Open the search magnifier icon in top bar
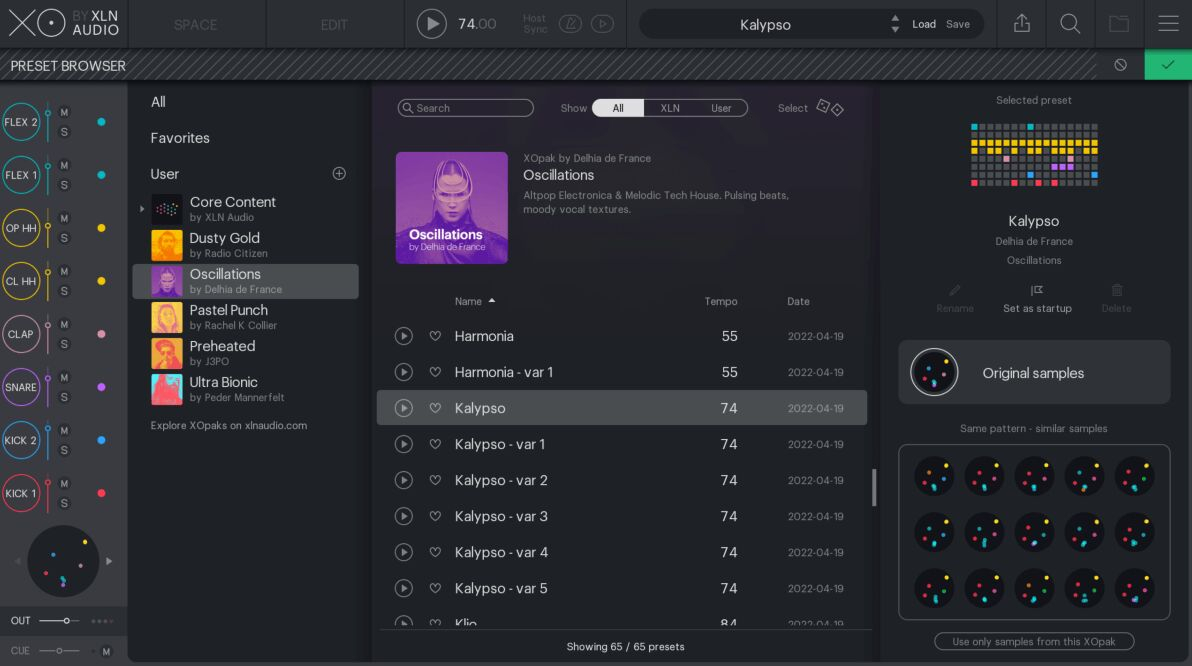The width and height of the screenshot is (1192, 666). (1070, 24)
